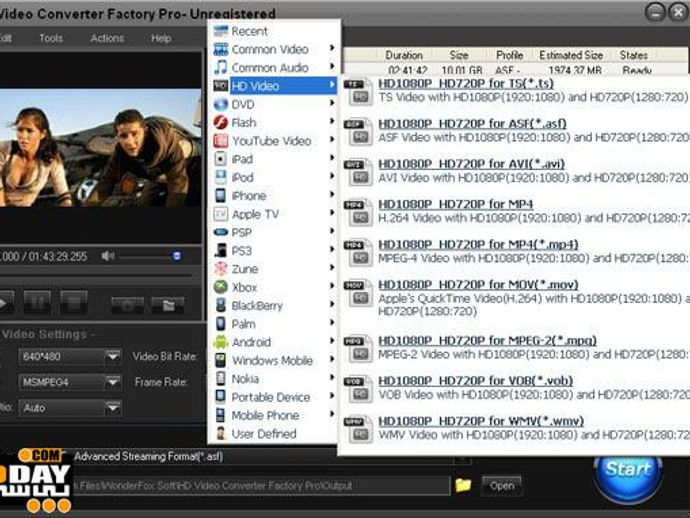Image resolution: width=690 pixels, height=518 pixels.
Task: Click the Xbox logo icon
Action: pos(220,287)
